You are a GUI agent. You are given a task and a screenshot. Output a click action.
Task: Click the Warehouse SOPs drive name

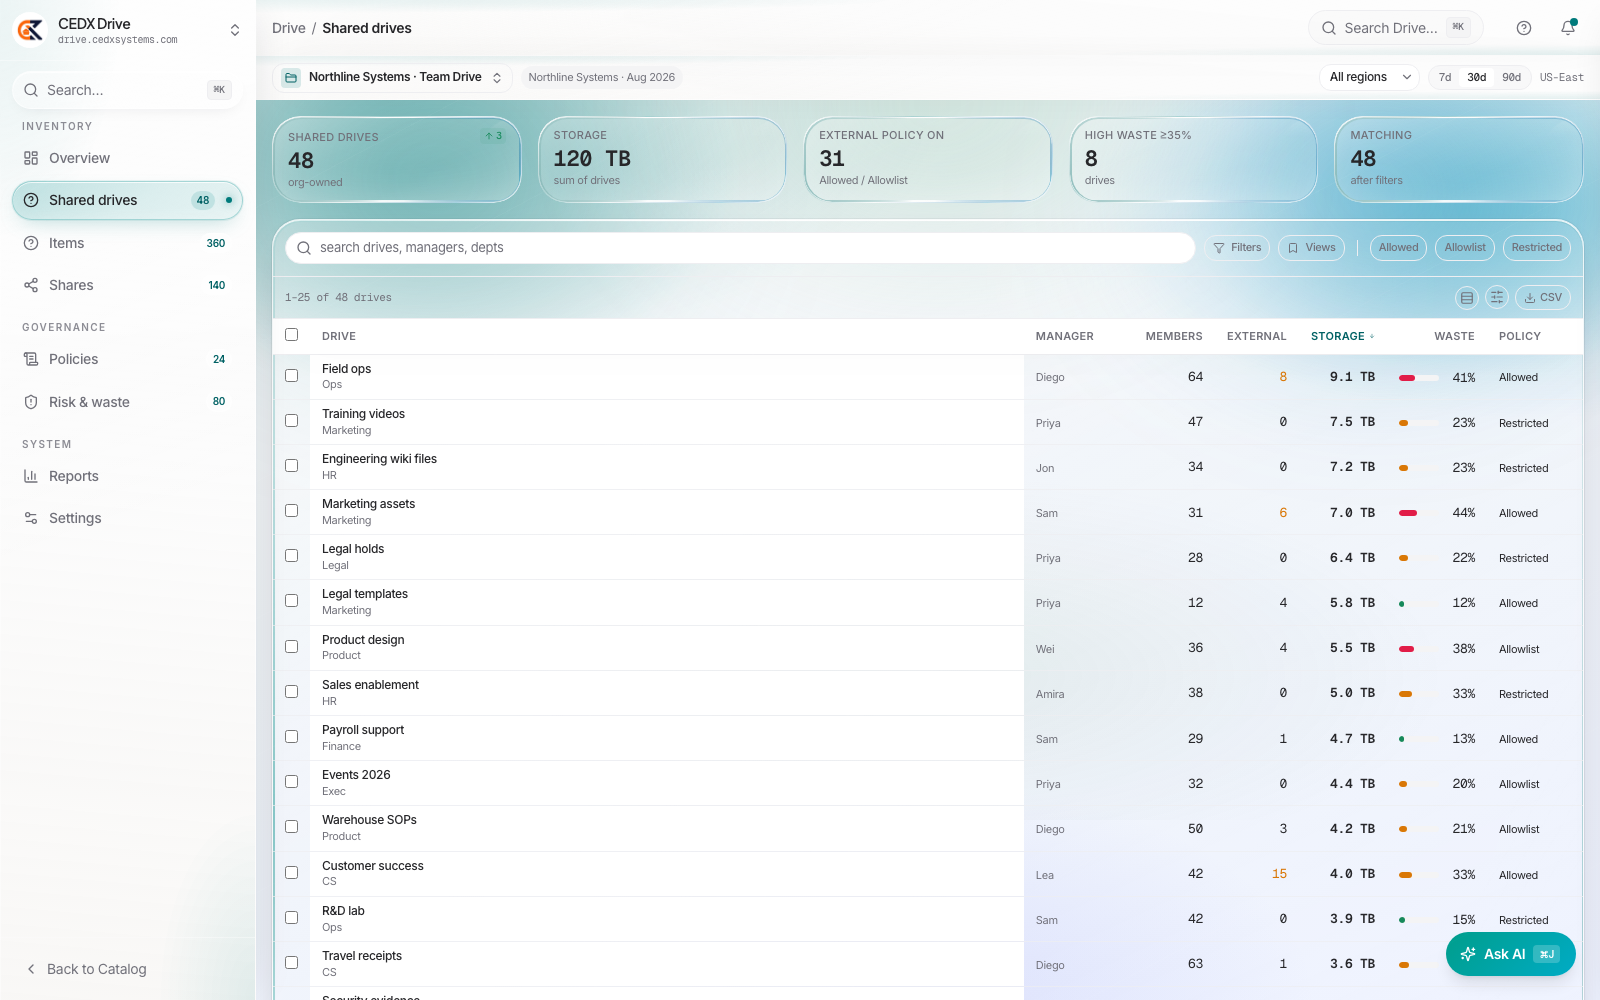(x=369, y=820)
